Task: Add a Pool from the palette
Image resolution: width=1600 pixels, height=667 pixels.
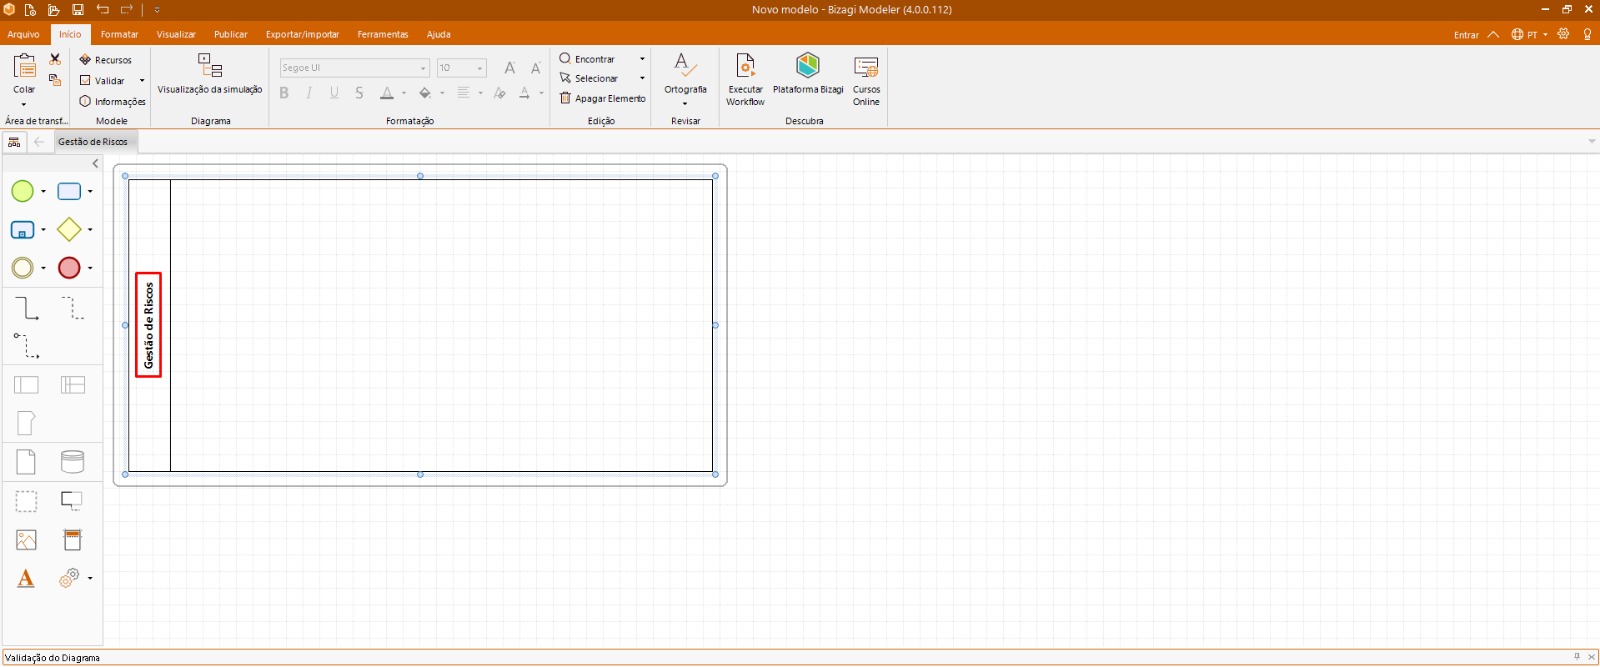Action: (x=26, y=385)
